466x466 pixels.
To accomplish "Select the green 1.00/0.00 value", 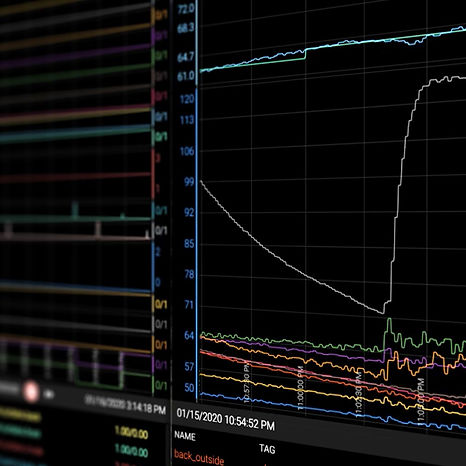I will tap(131, 451).
